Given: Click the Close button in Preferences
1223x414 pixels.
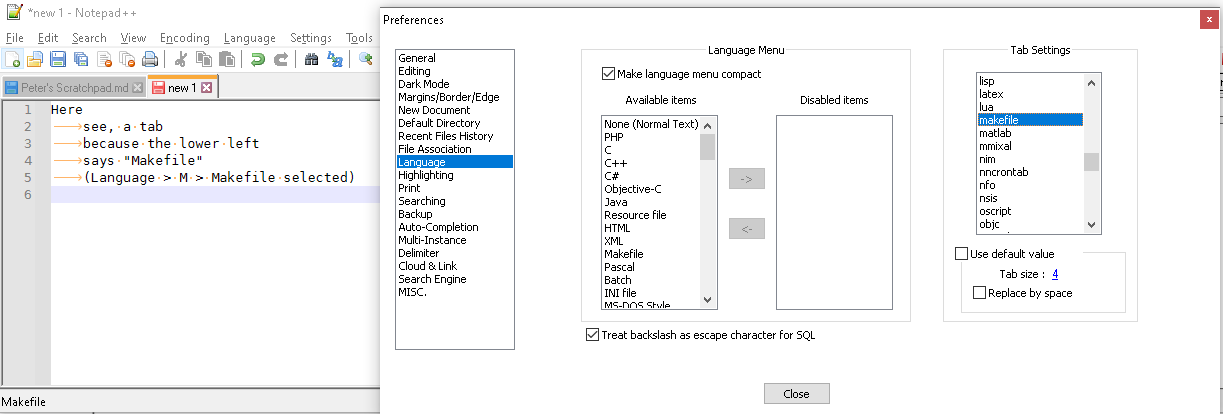Looking at the screenshot, I should (796, 394).
